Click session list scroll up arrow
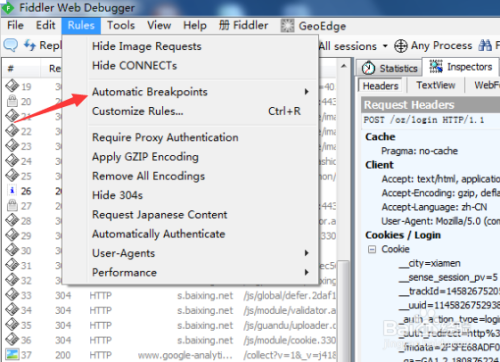 (x=343, y=66)
